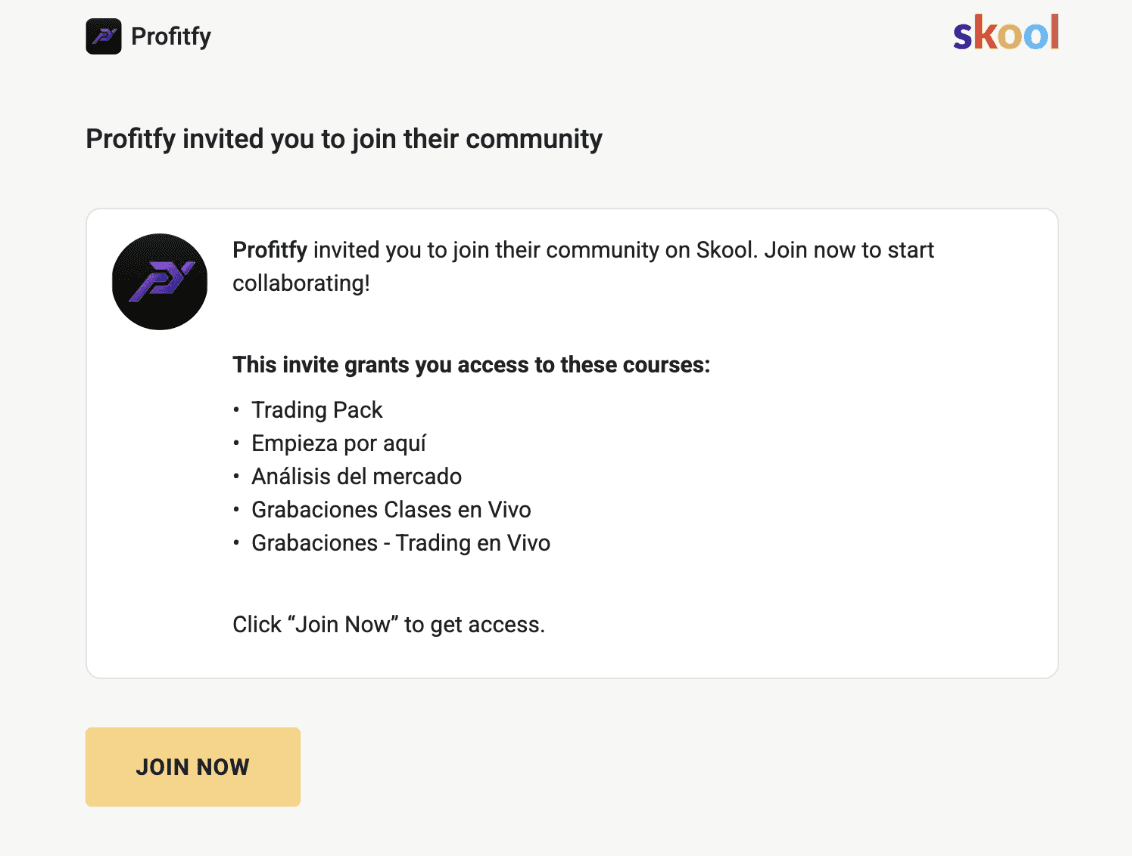Click the bullet before Análisis del mercado
The height and width of the screenshot is (856, 1132).
(x=236, y=476)
